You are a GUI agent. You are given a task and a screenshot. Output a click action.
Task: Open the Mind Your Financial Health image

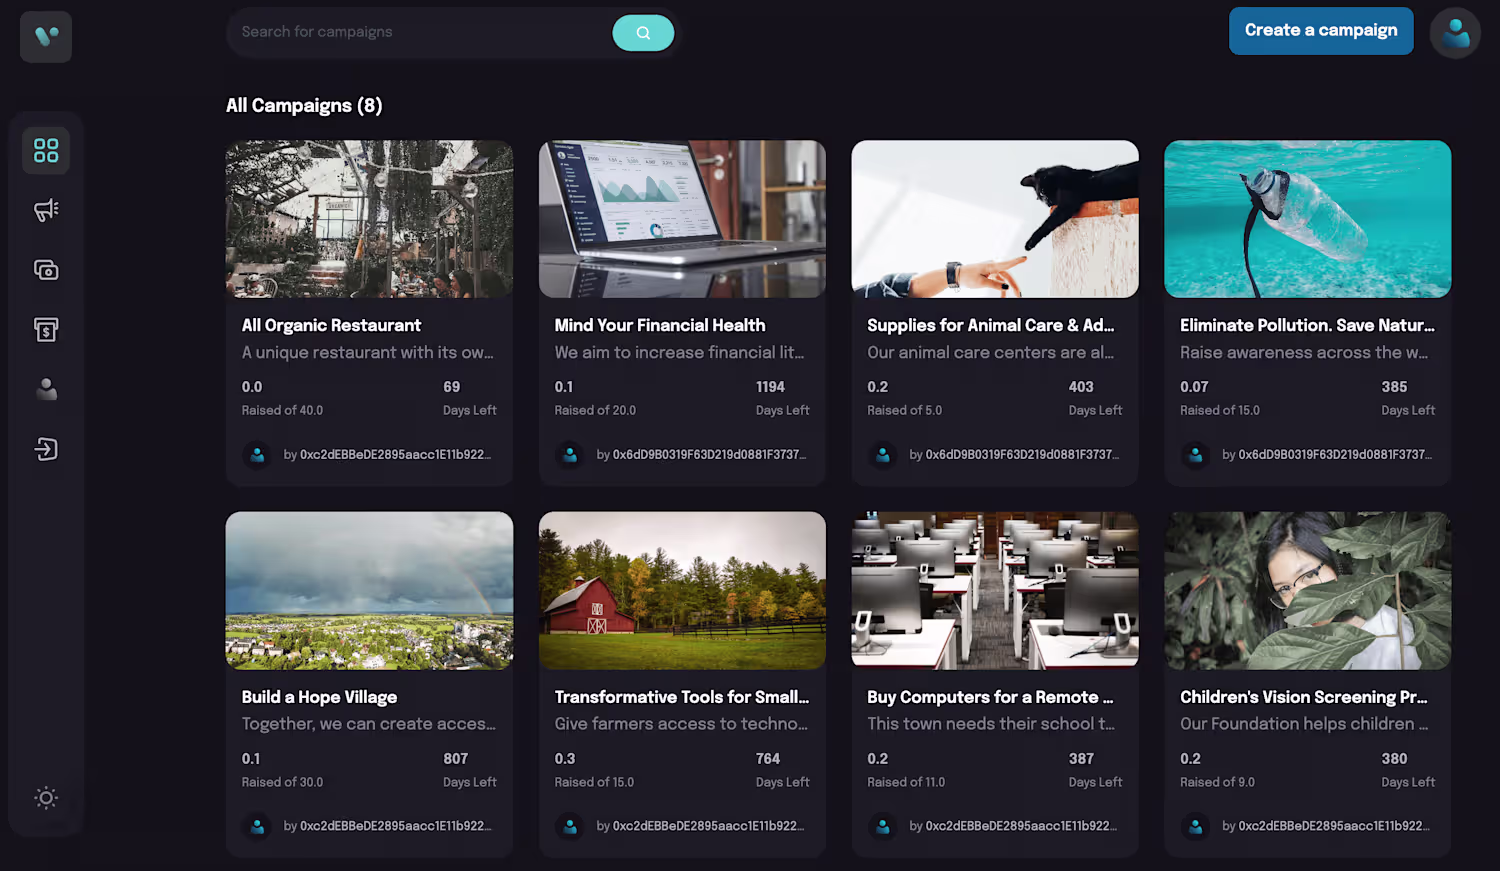[x=682, y=219]
